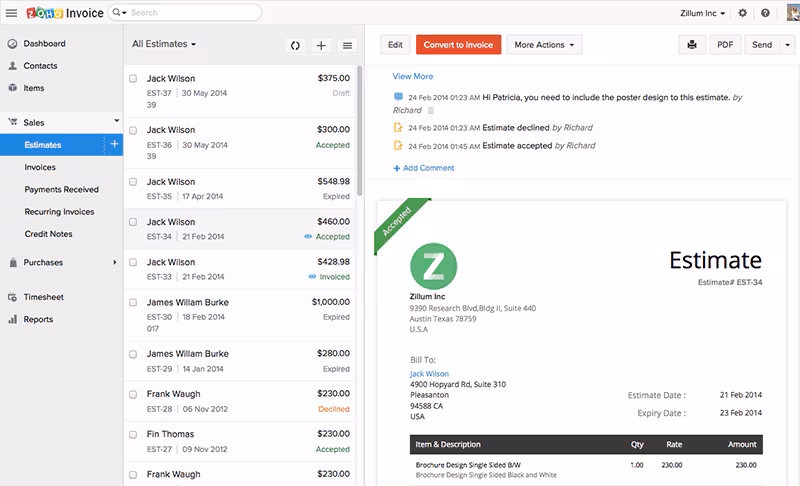Tick the Frank Waugh $230.00 estimate checkbox
This screenshot has height=486, width=800.
(133, 394)
